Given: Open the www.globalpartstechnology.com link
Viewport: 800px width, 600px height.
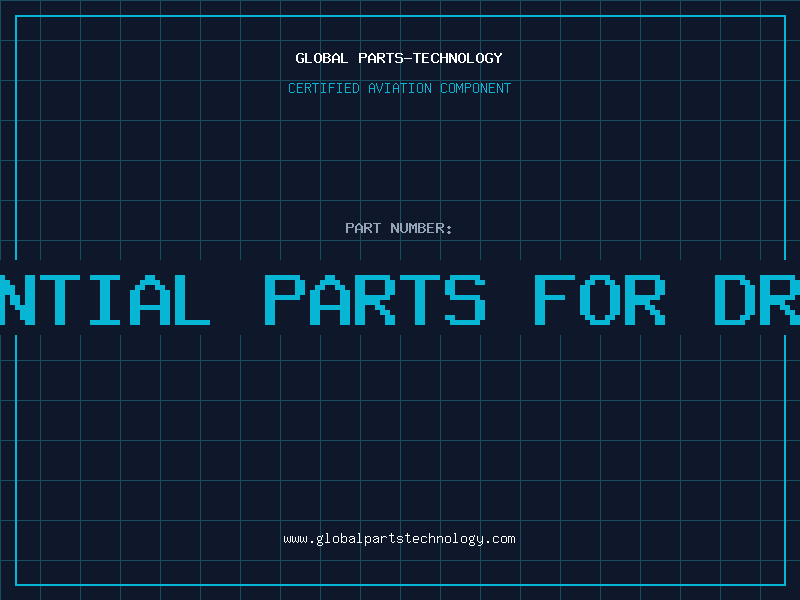Looking at the screenshot, I should [399, 539].
